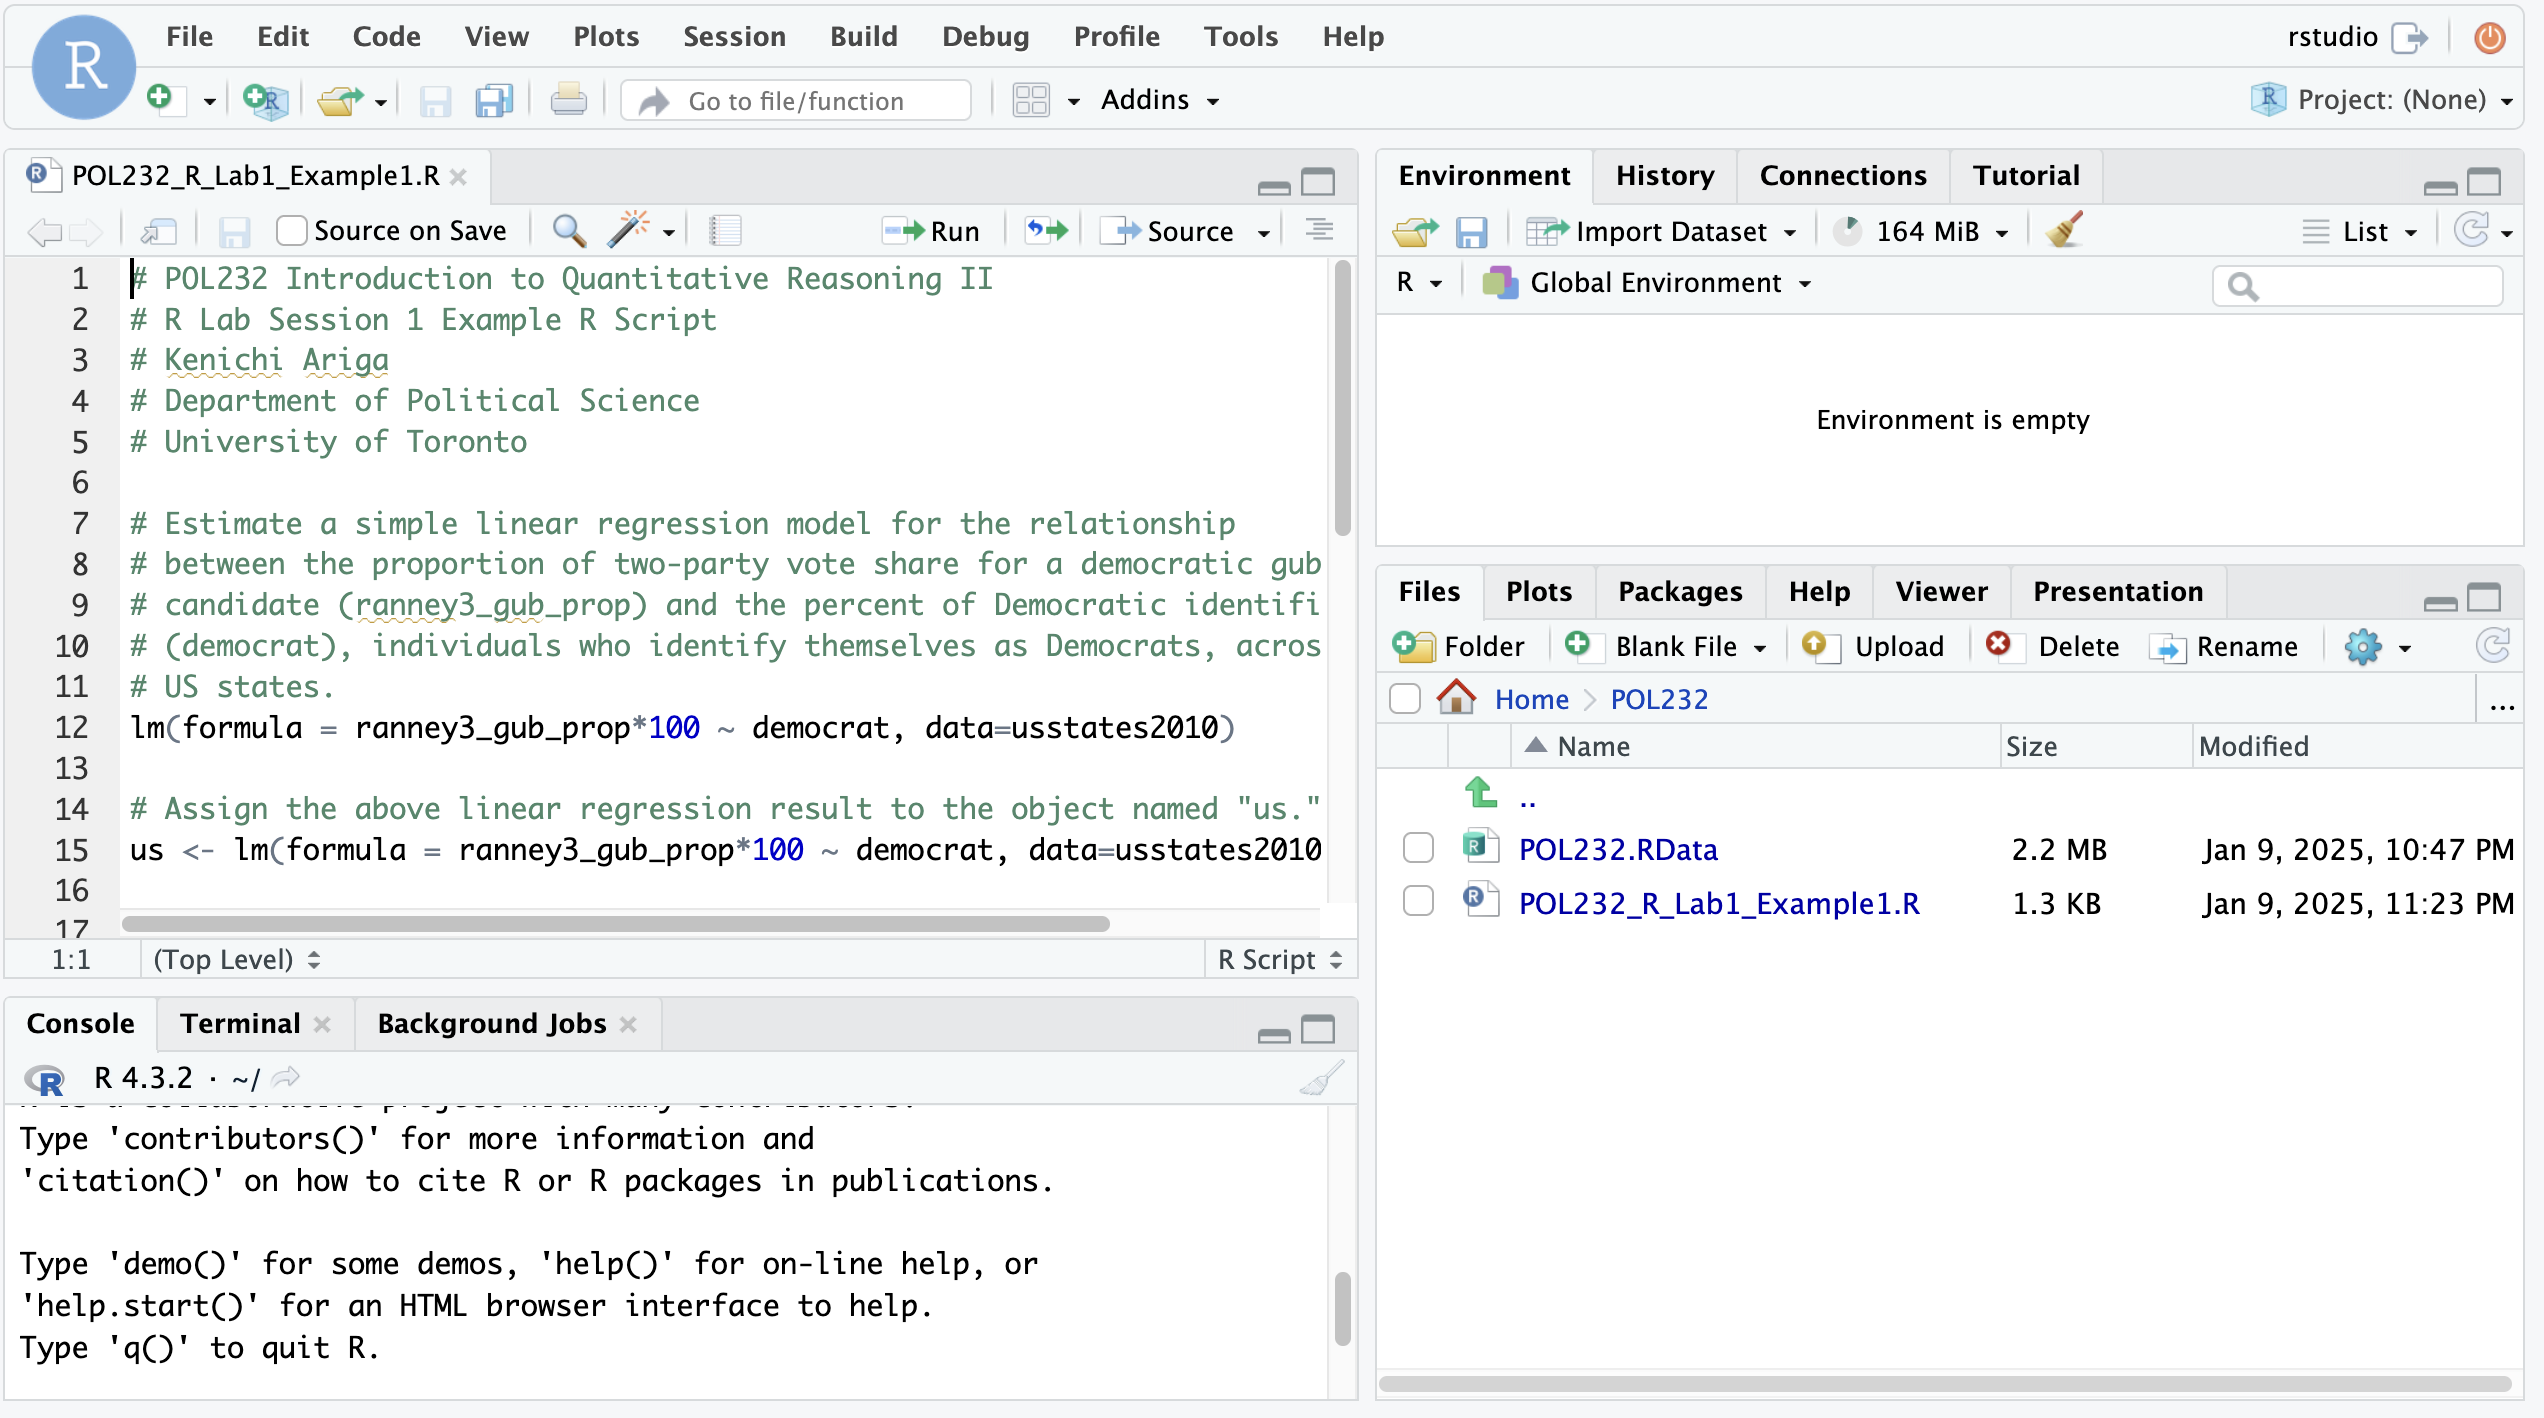
Task: Expand the Import Dataset dropdown
Action: (1663, 232)
